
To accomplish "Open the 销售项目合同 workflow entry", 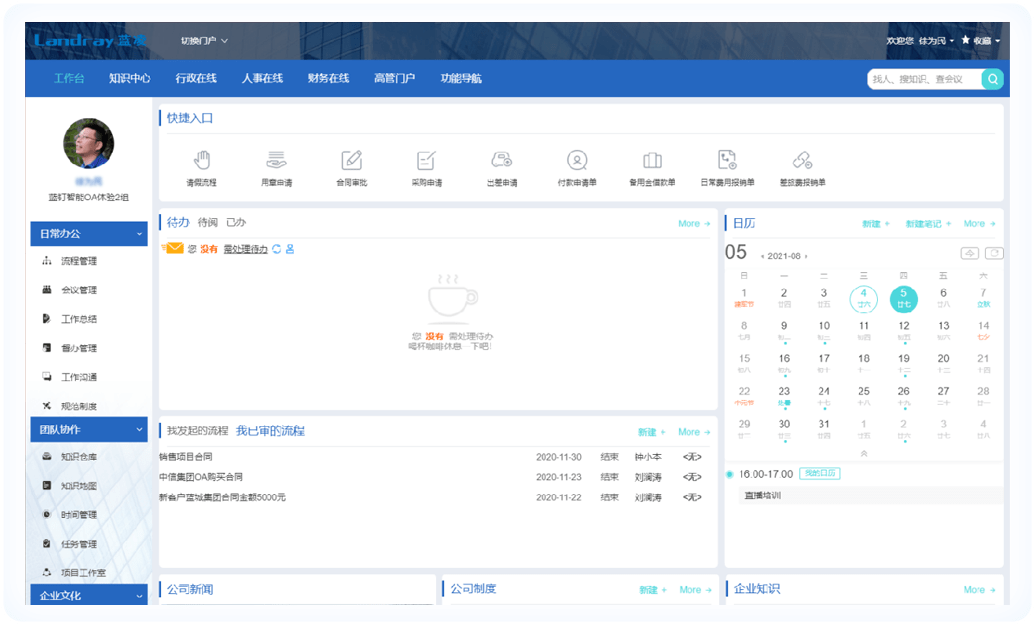I will point(187,457).
